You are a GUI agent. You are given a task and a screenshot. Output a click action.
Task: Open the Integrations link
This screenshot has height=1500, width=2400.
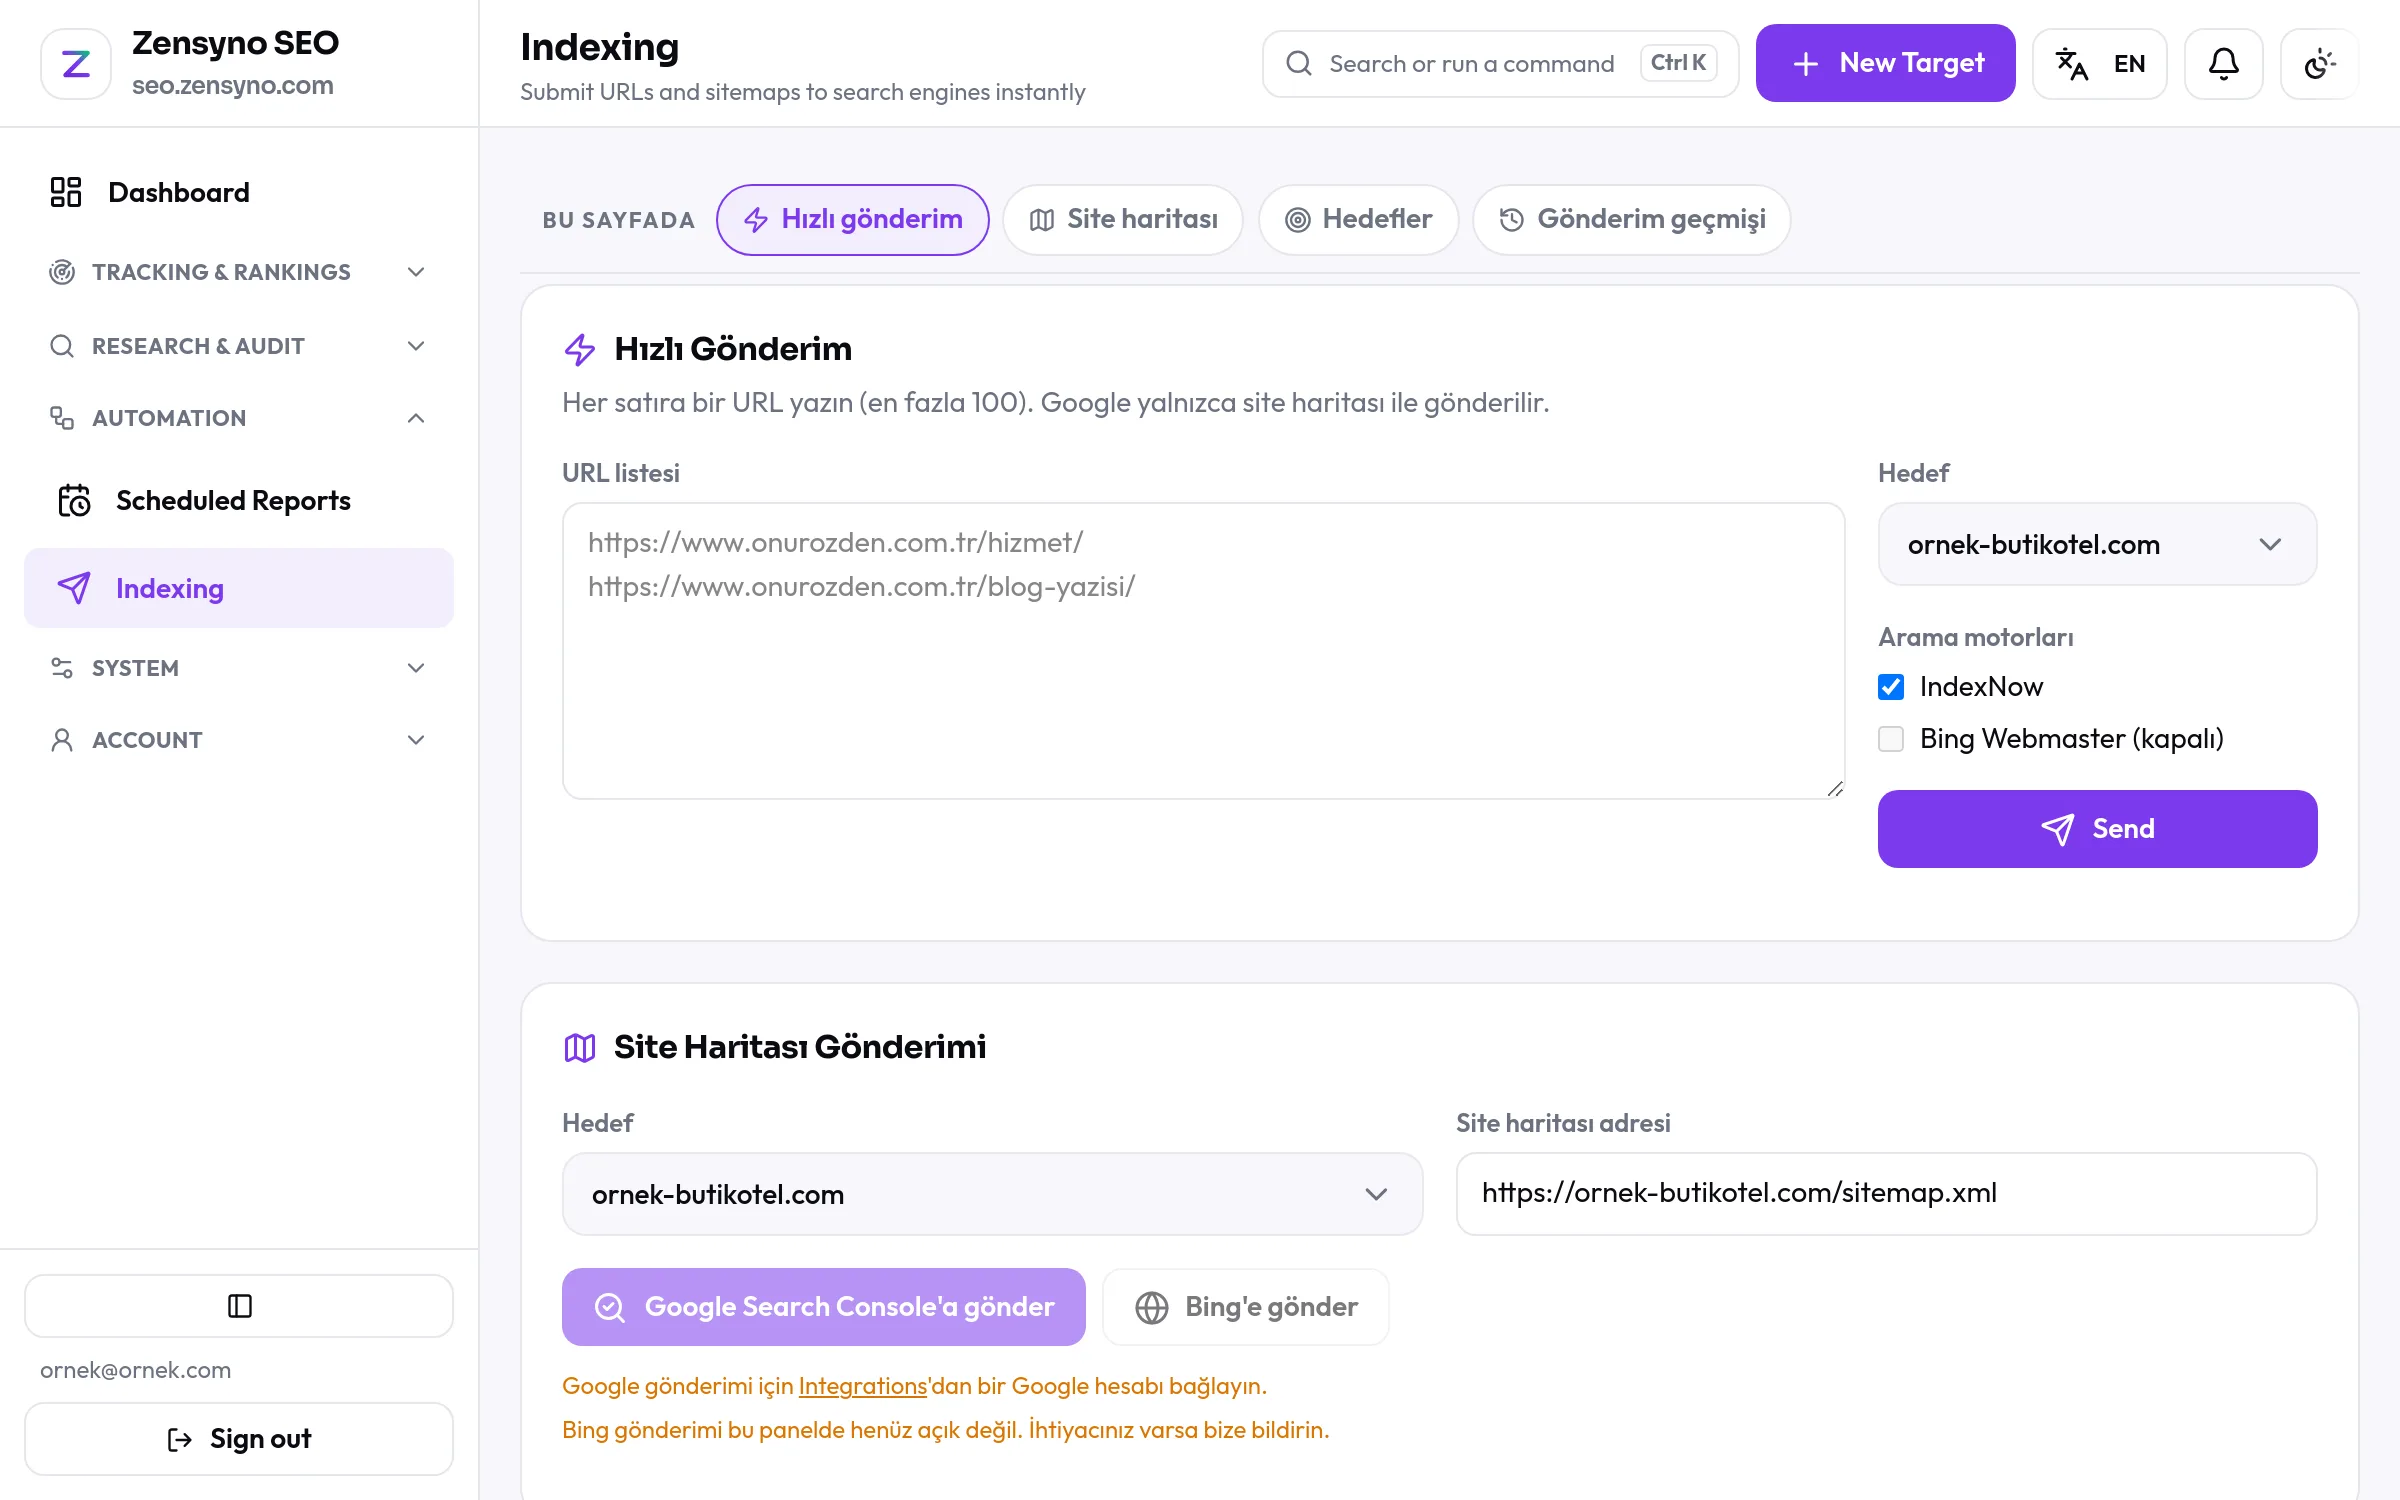point(862,1386)
